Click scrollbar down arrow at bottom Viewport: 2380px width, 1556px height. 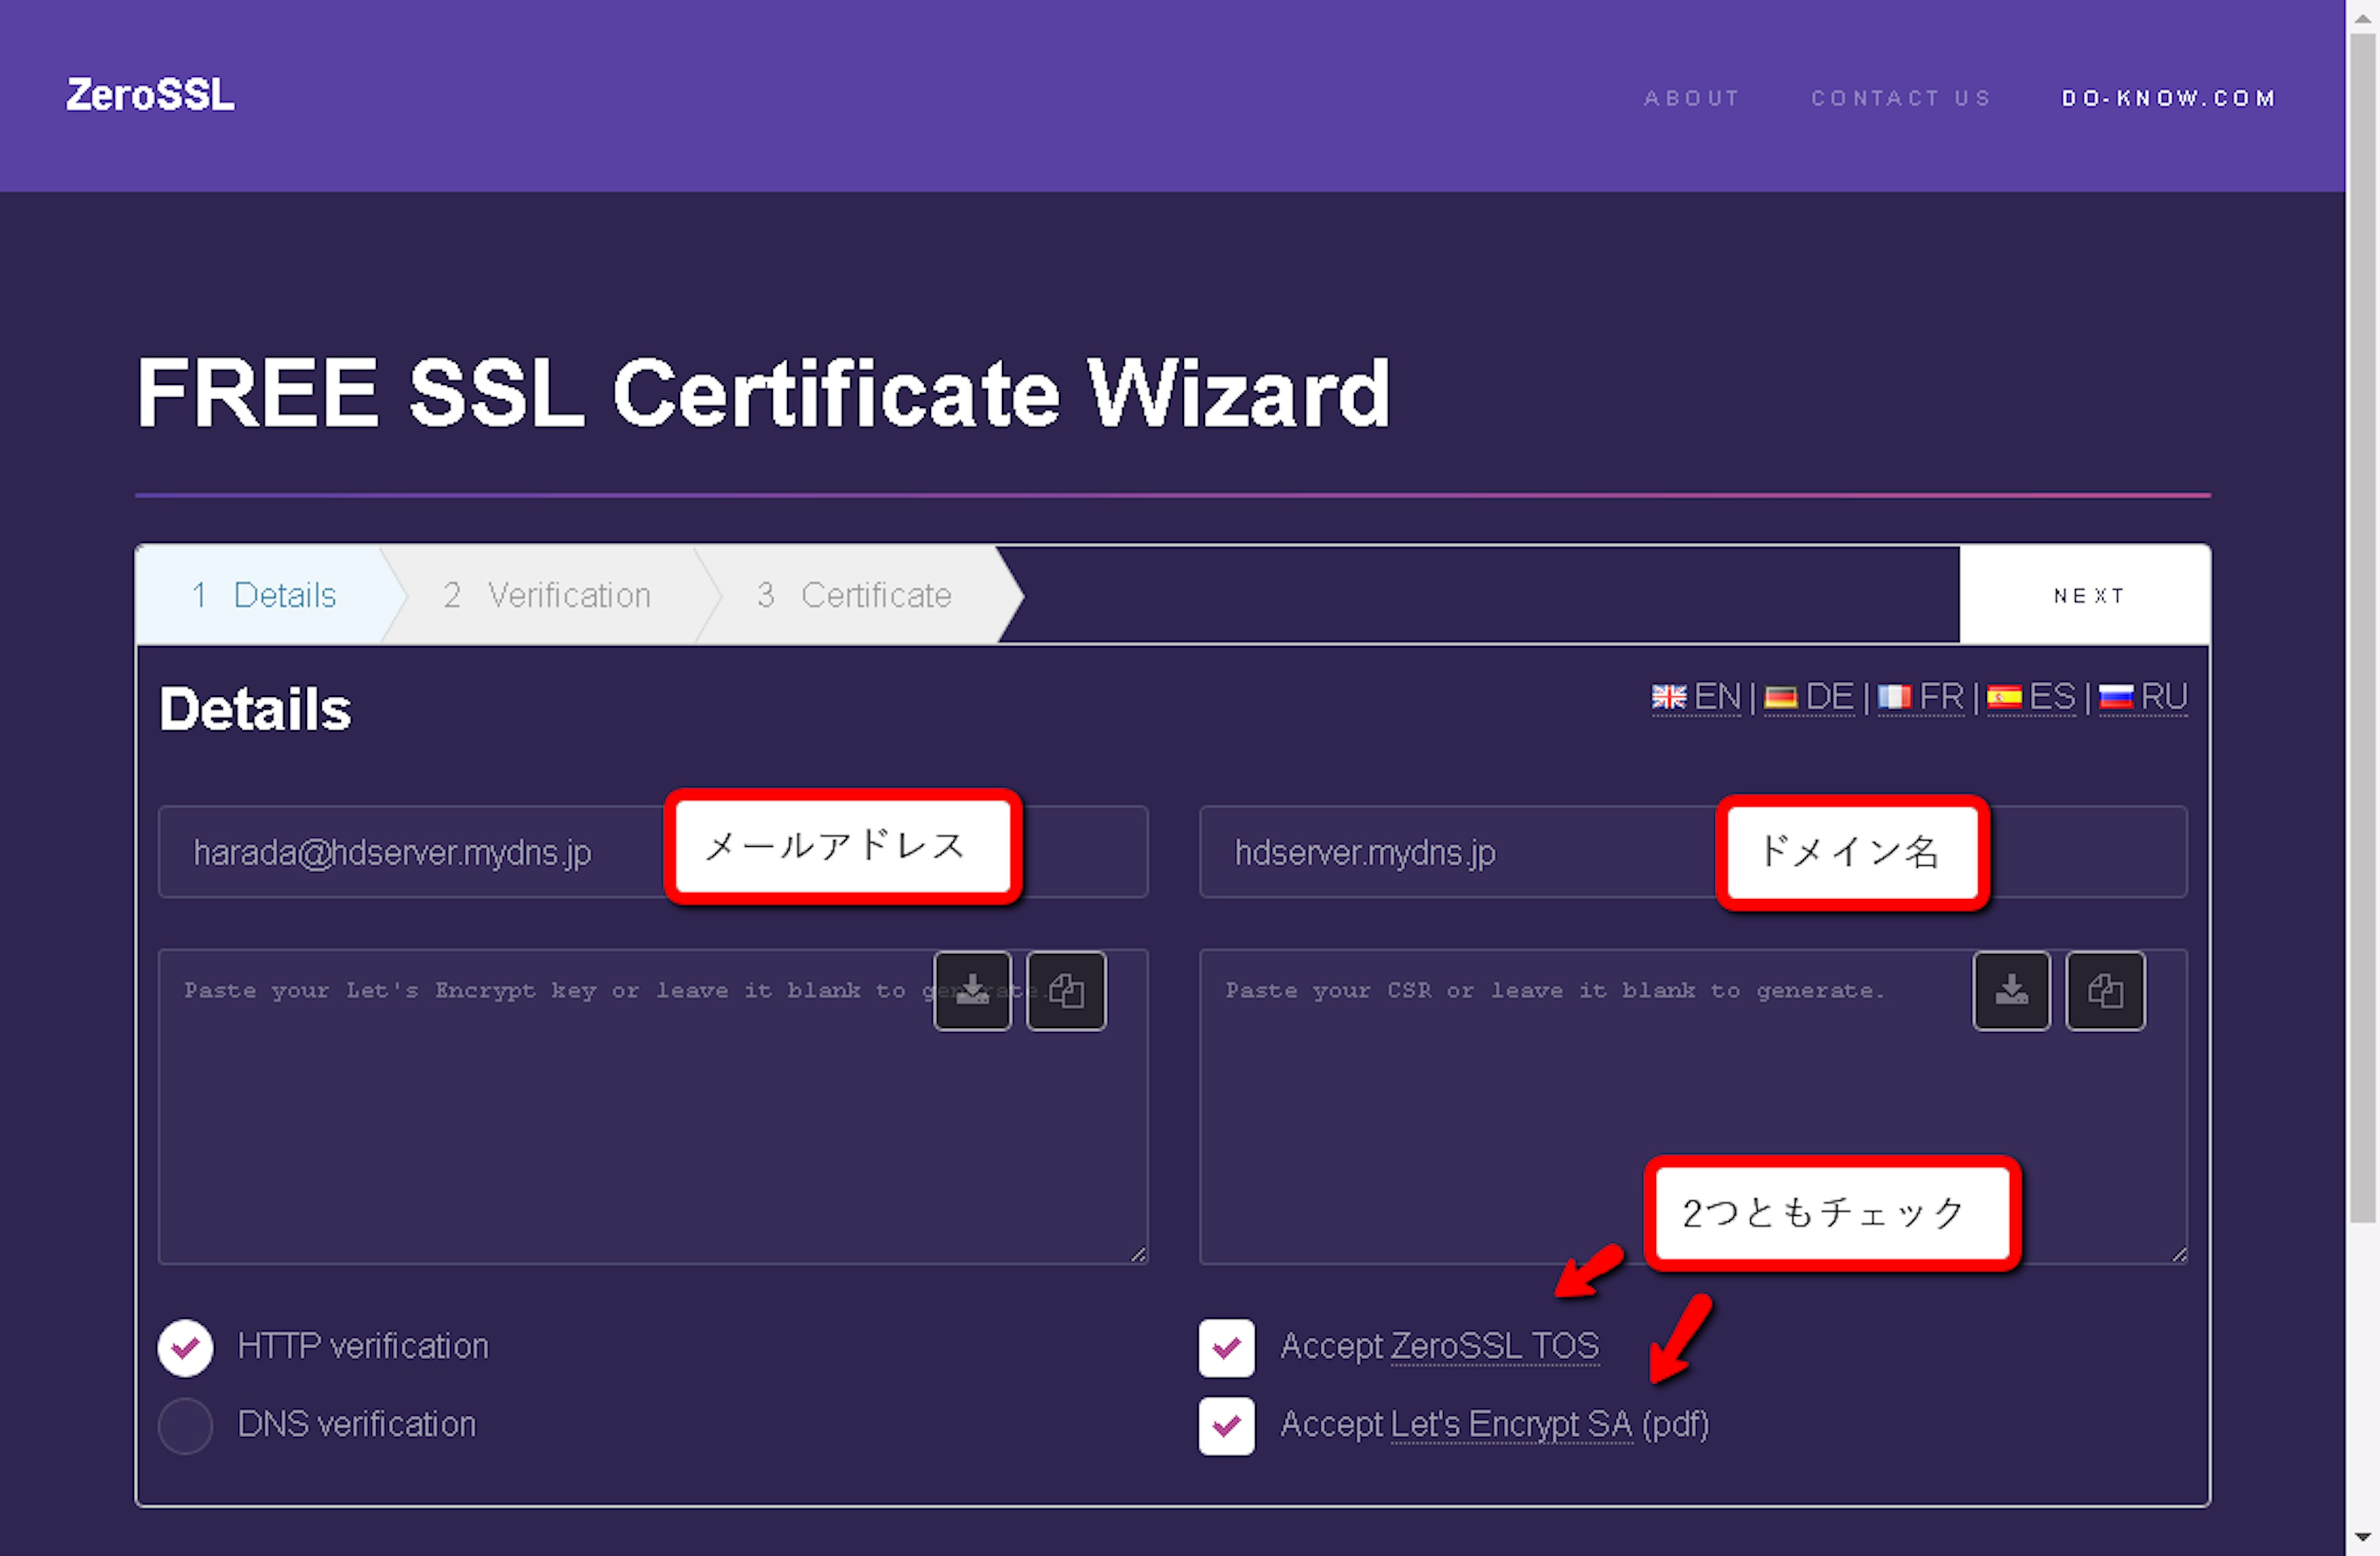point(2362,1537)
